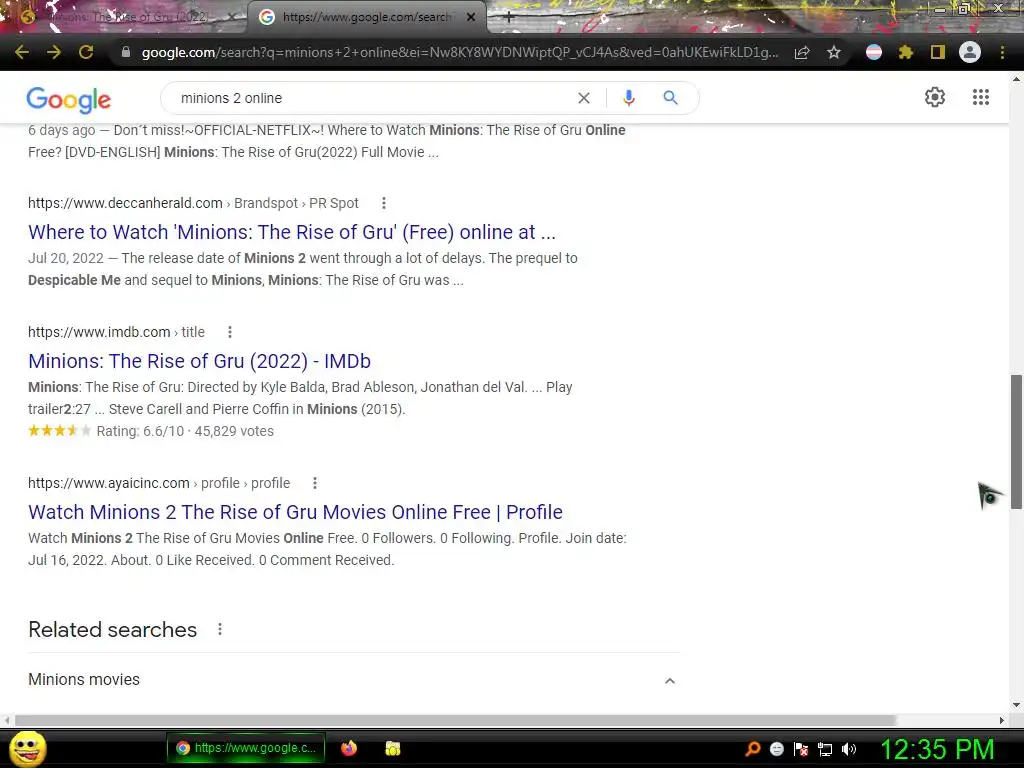The image size is (1024, 768).
Task: Click the scroll down arrow of the page
Action: point(1016,705)
